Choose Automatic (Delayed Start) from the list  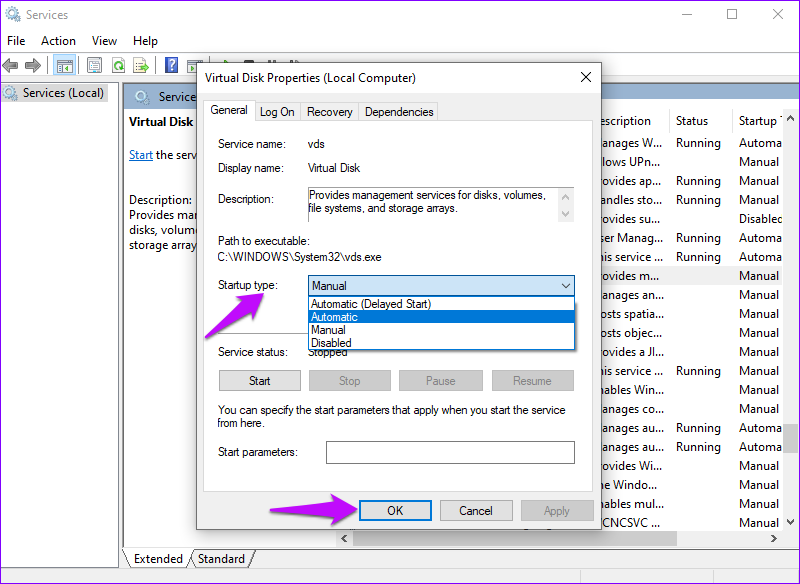(441, 304)
